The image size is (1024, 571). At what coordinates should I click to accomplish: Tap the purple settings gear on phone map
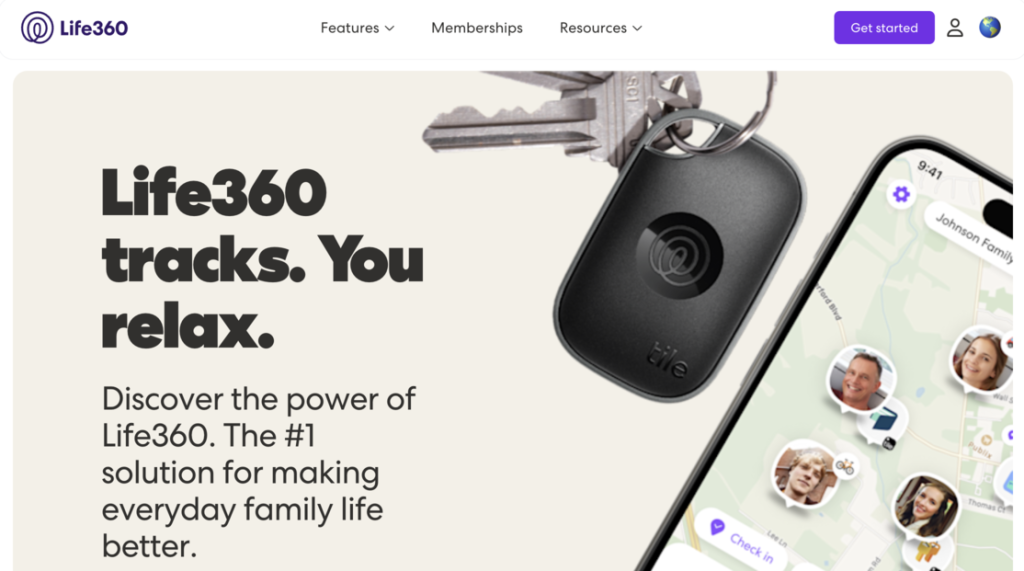point(901,194)
